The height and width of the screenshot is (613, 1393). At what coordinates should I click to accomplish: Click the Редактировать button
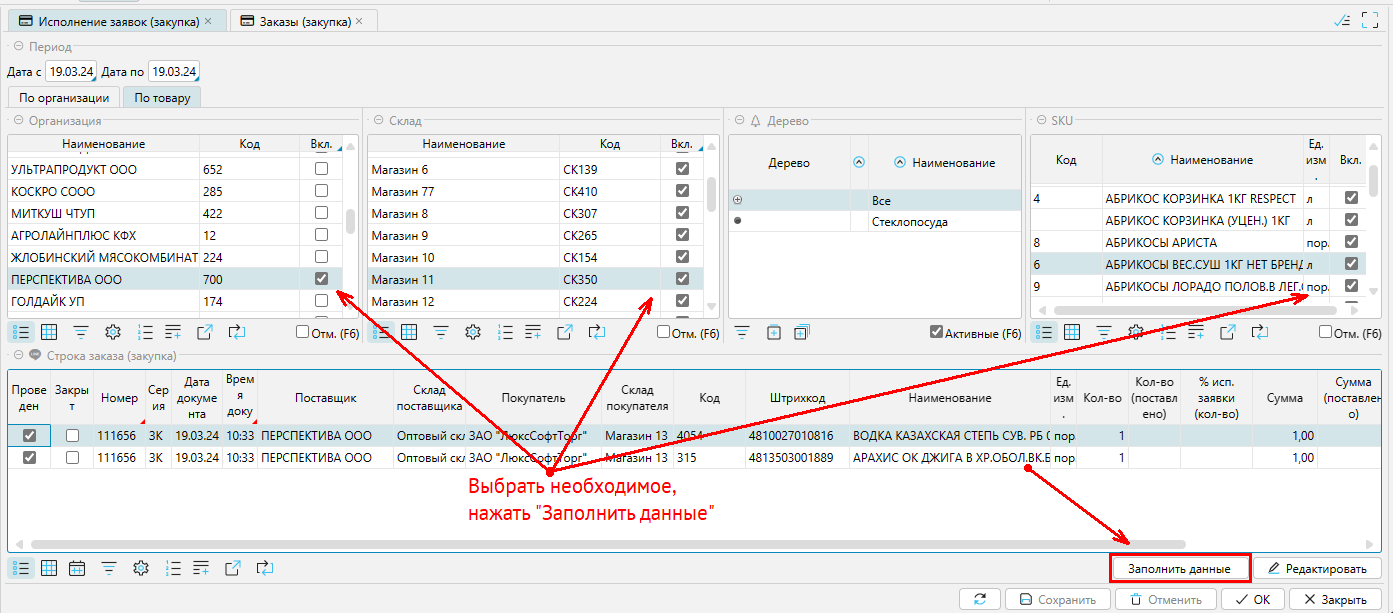(x=1316, y=568)
